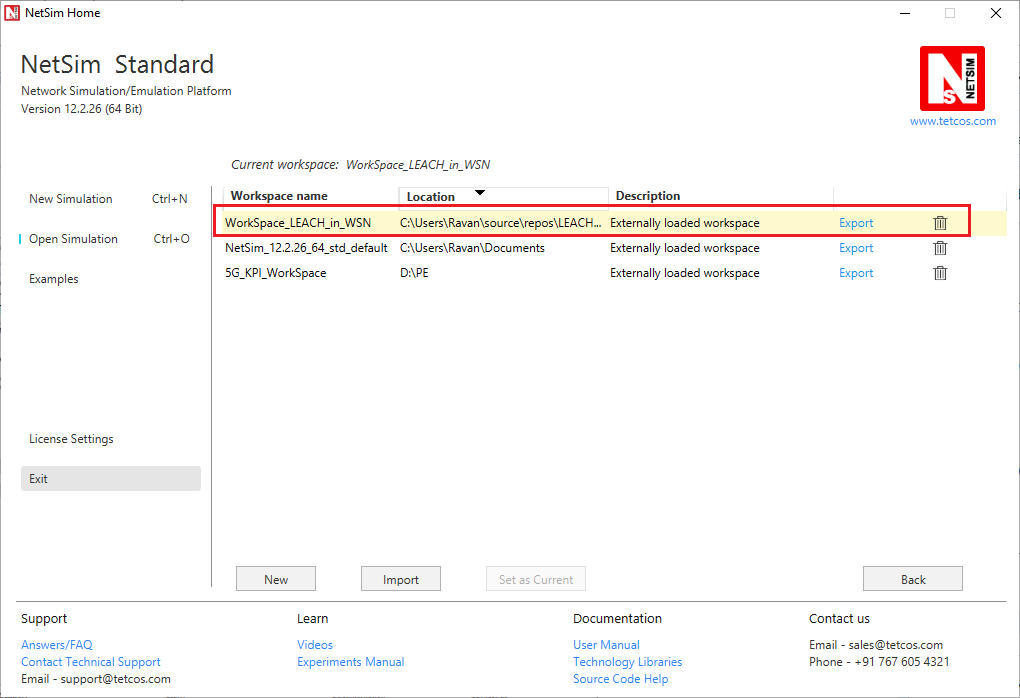Delete the WorkSpace_LEACH_in_WSN workspace via trash icon
This screenshot has height=698, width=1020.
pyautogui.click(x=940, y=223)
